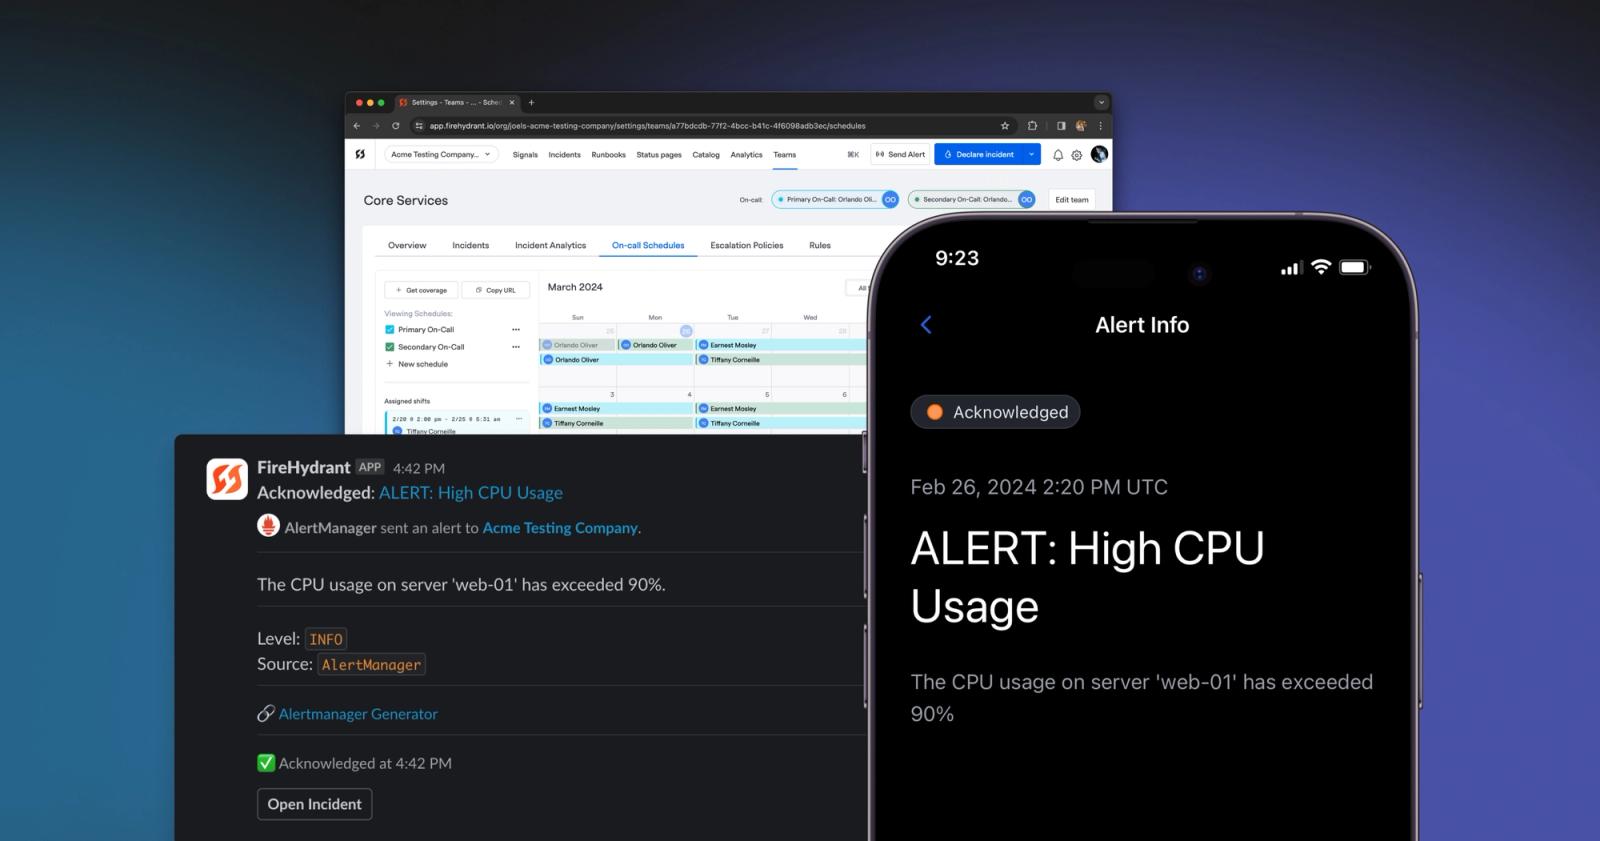Viewport: 1600px width, 841px height.
Task: Click the FireHydrant logo in the nav bar
Action: coord(360,154)
